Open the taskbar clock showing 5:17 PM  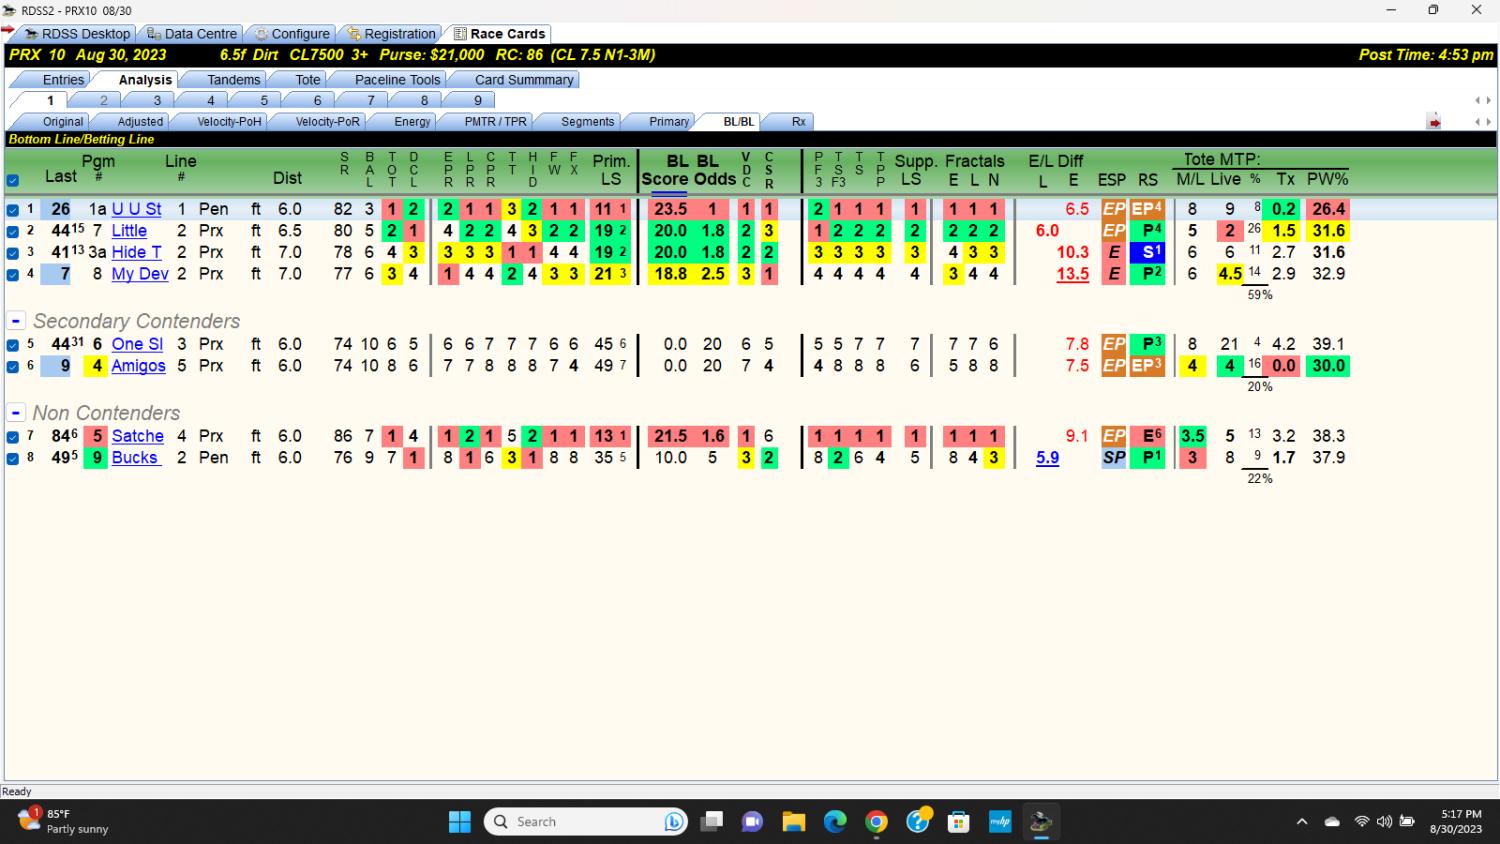[1456, 822]
